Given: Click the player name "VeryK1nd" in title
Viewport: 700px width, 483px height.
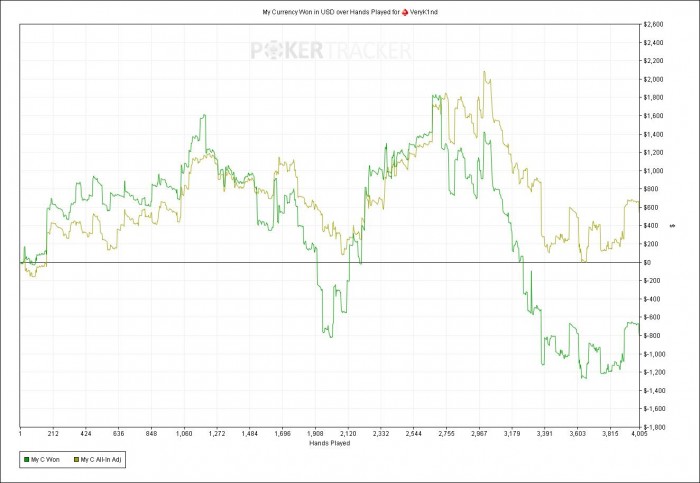Looking at the screenshot, I should tap(423, 12).
